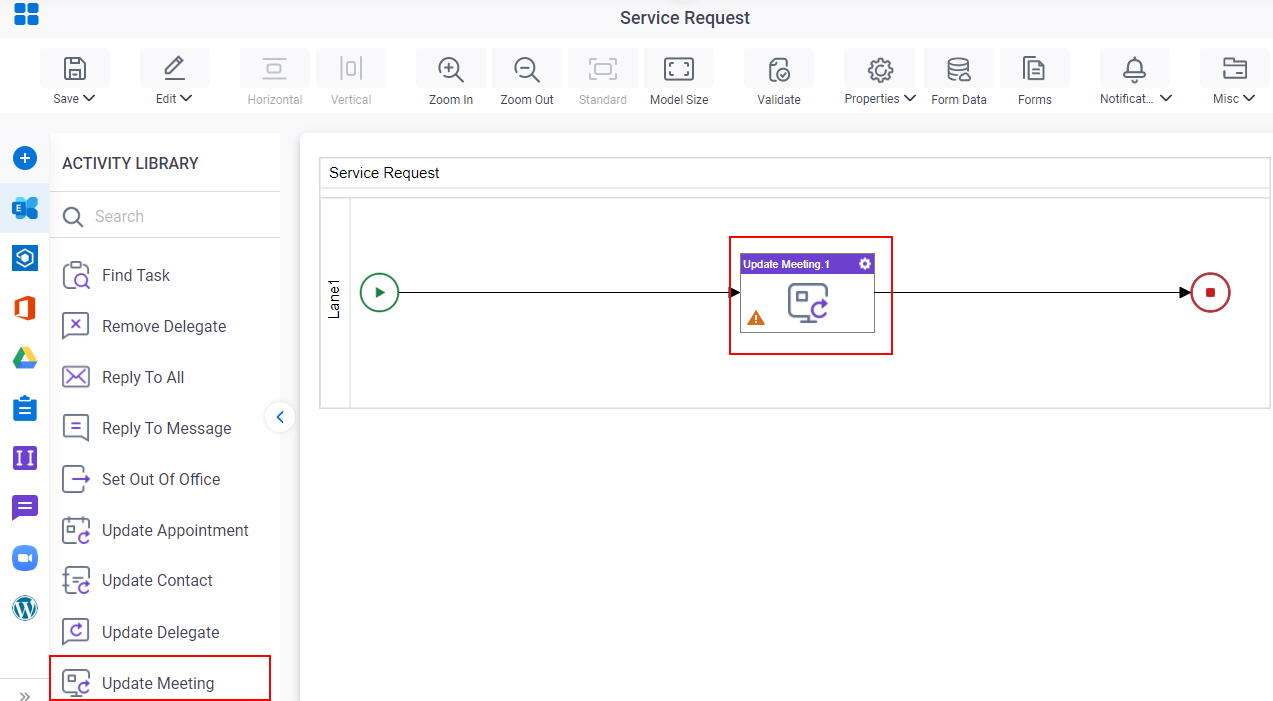Select the Zoom camera sidebar icon
Screen dimensions: 1273x701
[x=25, y=558]
